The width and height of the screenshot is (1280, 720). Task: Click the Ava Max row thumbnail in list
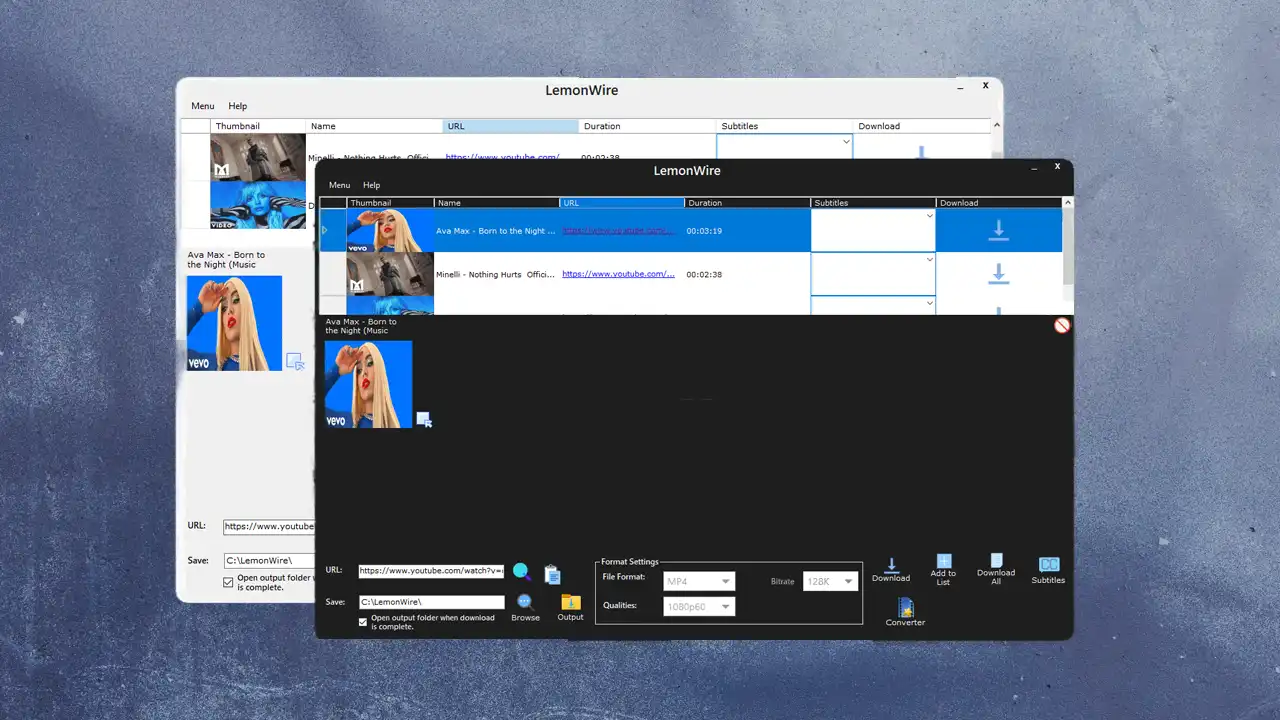(390, 230)
